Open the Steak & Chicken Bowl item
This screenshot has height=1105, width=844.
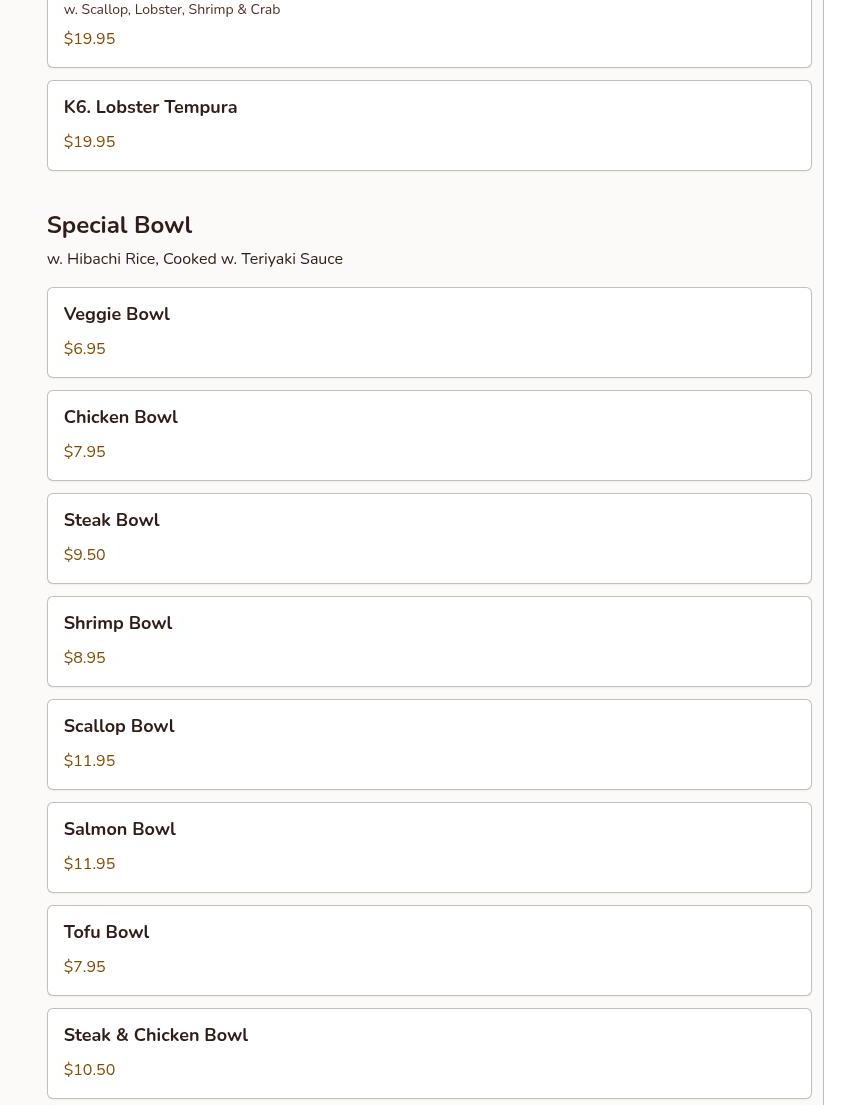tap(429, 1054)
